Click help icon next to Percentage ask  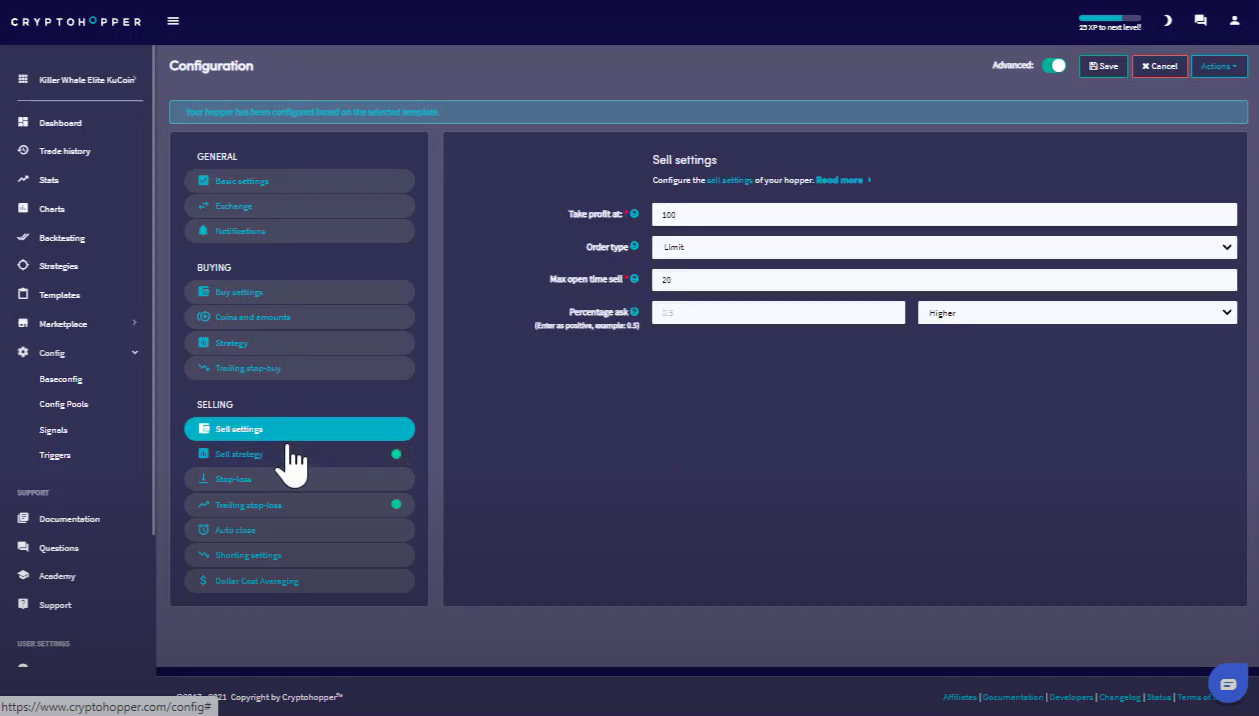[x=634, y=312]
